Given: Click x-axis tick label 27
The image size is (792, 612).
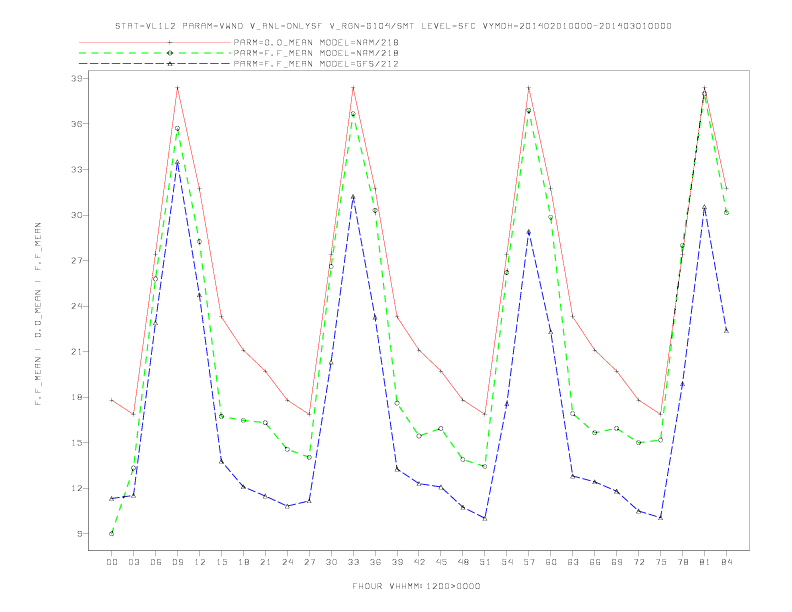Looking at the screenshot, I should (x=309, y=562).
